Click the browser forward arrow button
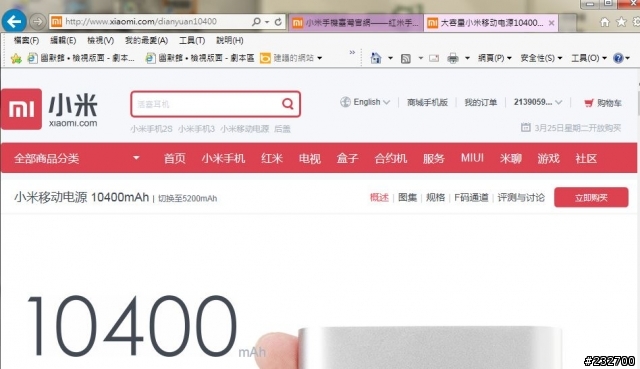 click(x=37, y=22)
